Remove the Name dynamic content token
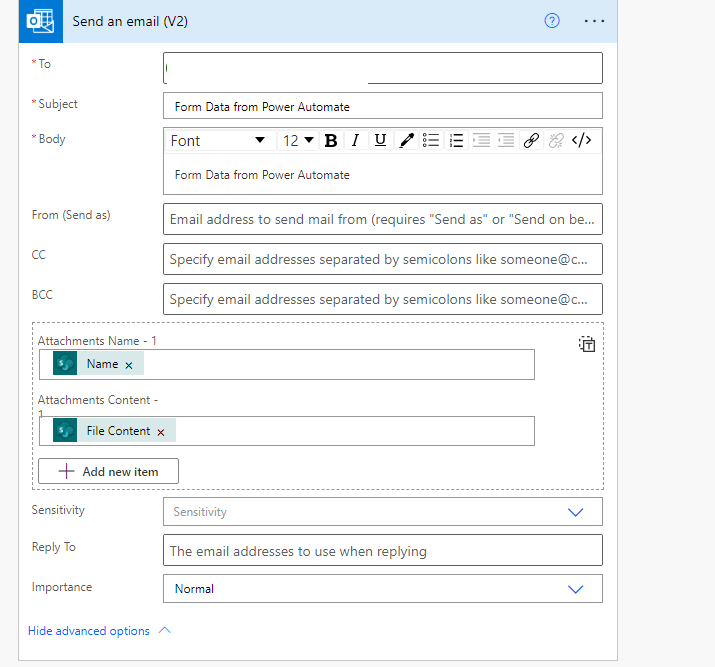The height and width of the screenshot is (667, 715). click(129, 365)
